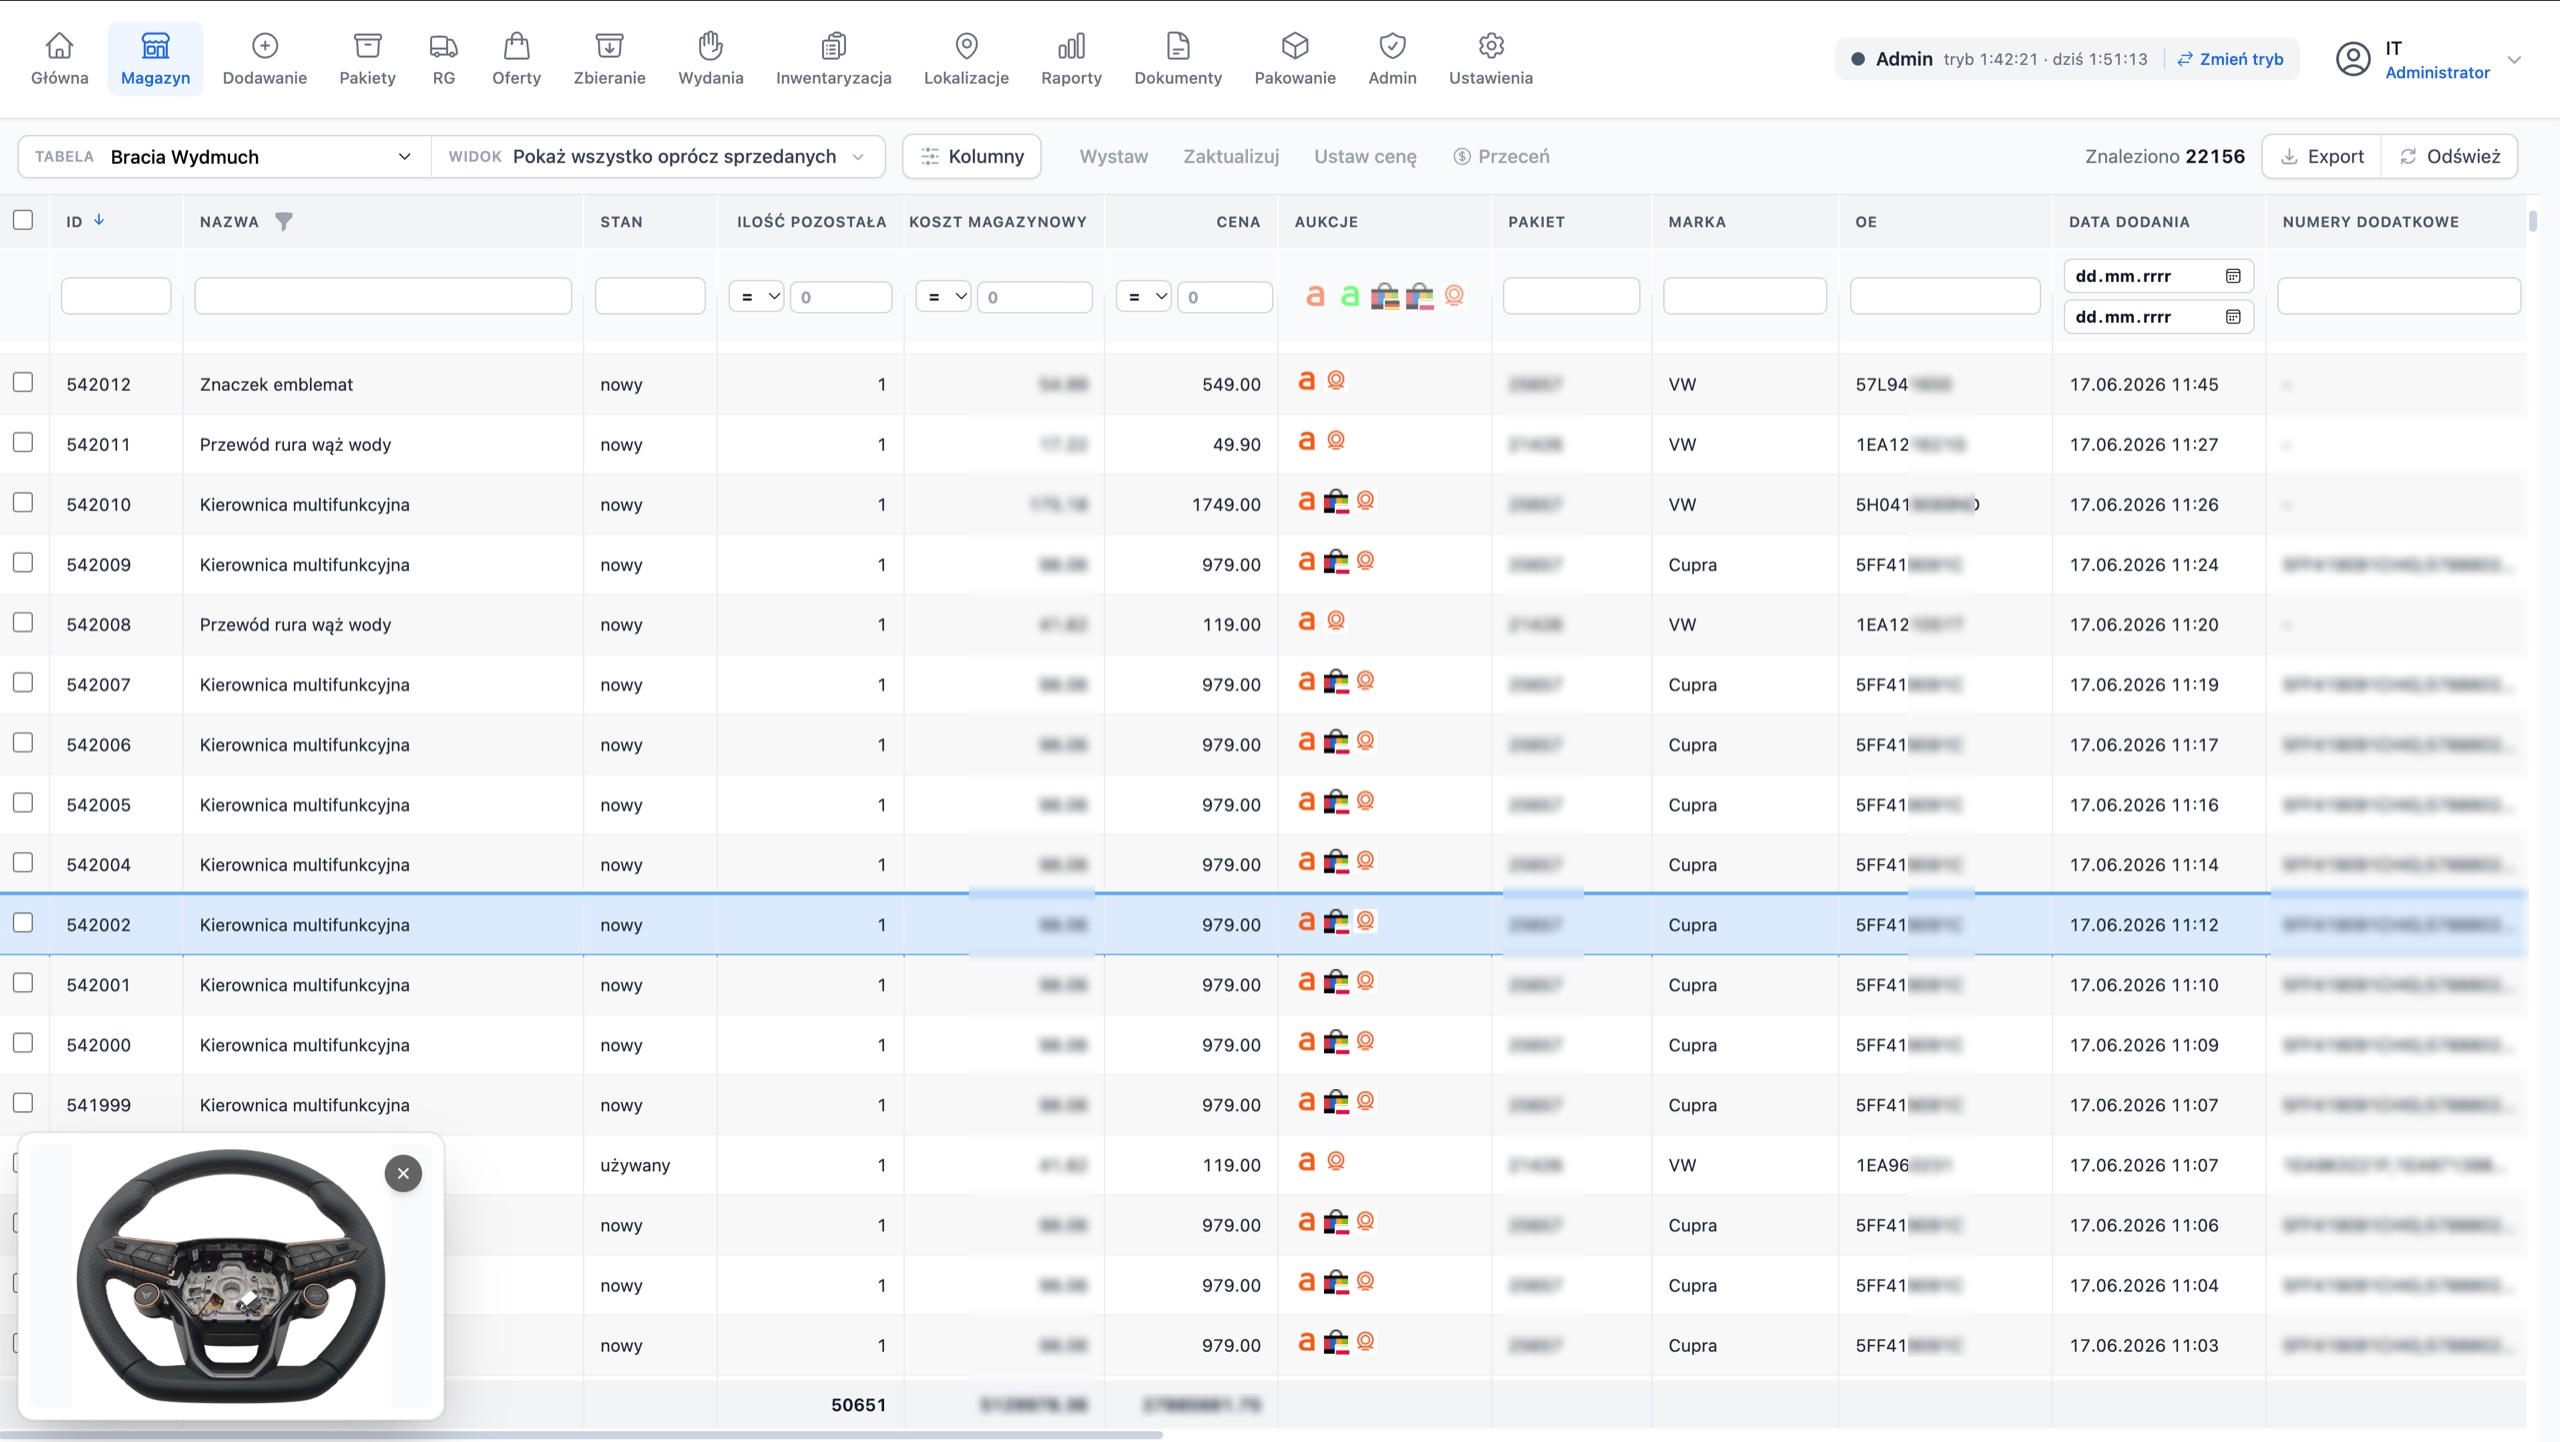This screenshot has height=1442, width=2560.
Task: Open the Raporty section
Action: point(1071,59)
